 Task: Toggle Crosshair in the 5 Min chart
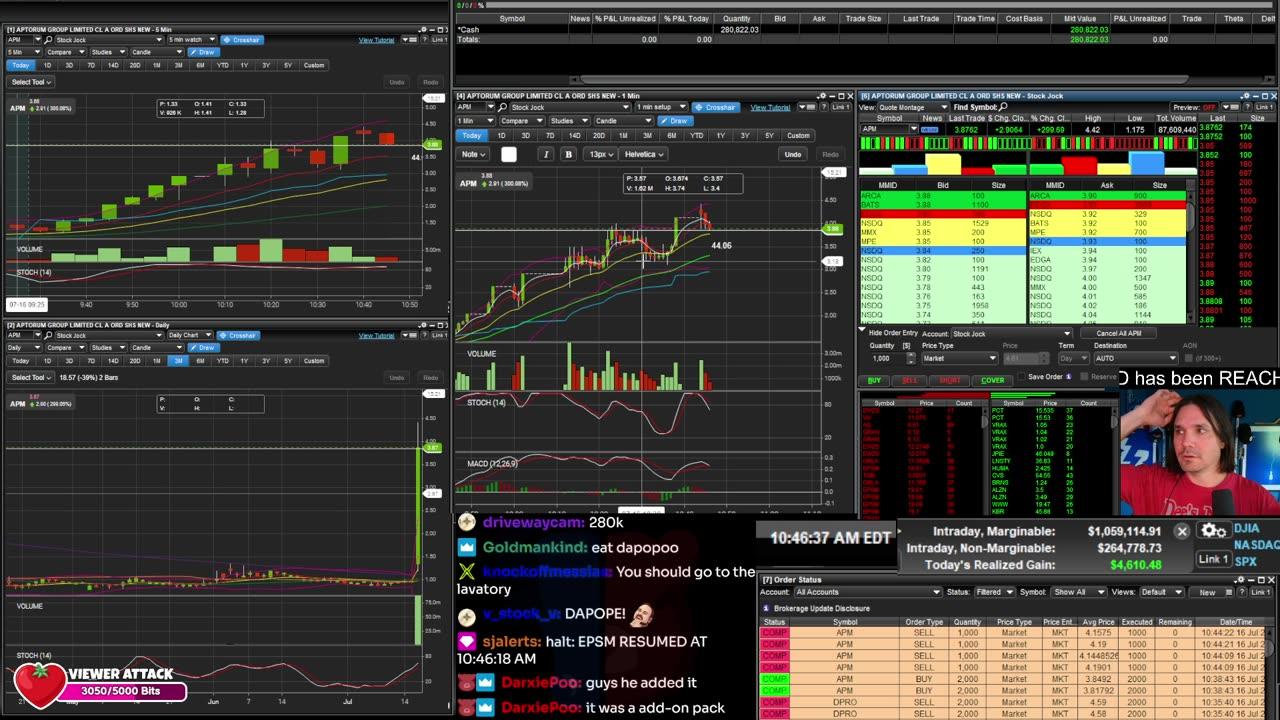[242, 40]
